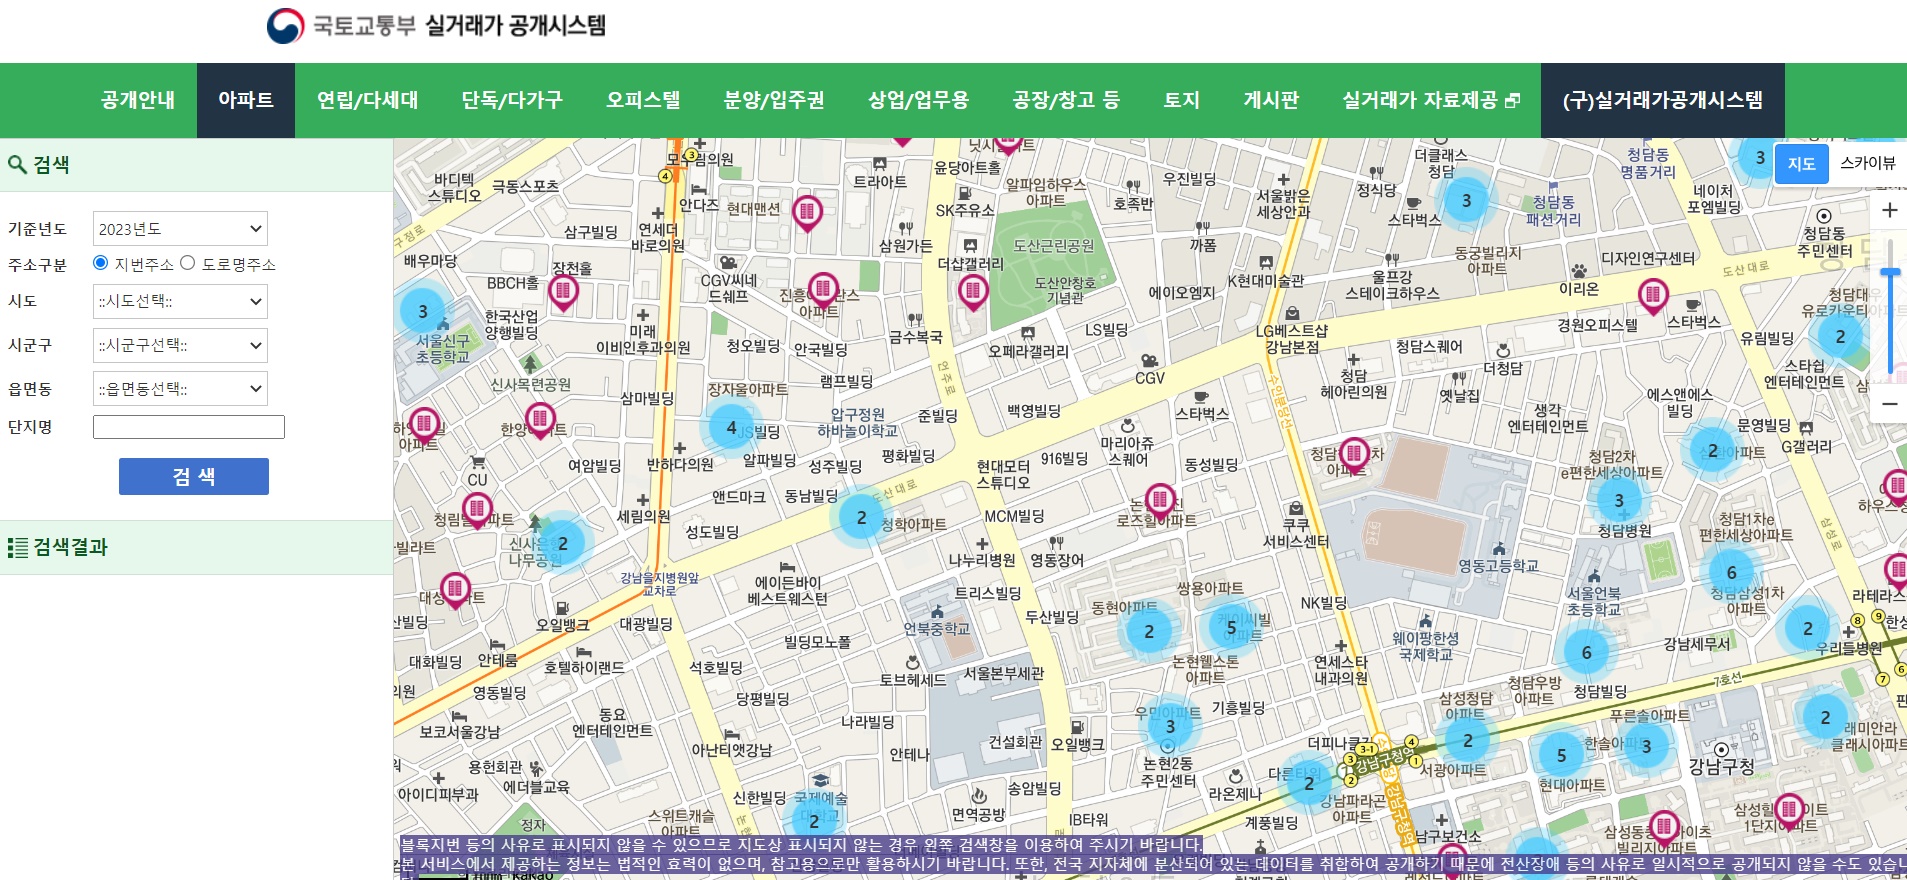Screen dimensions: 1907x880
Task: Click cluster 5 near 쌍용아파트
Action: pos(1232,627)
